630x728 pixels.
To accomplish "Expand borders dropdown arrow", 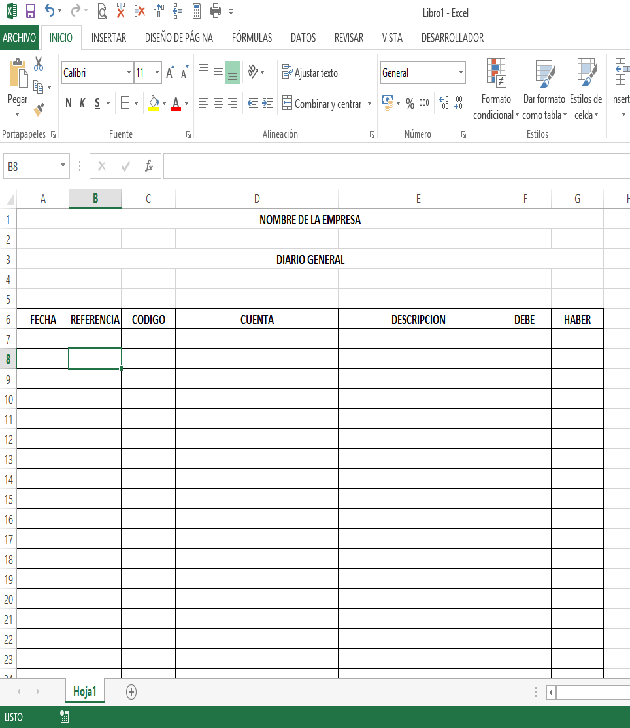I will 136,103.
